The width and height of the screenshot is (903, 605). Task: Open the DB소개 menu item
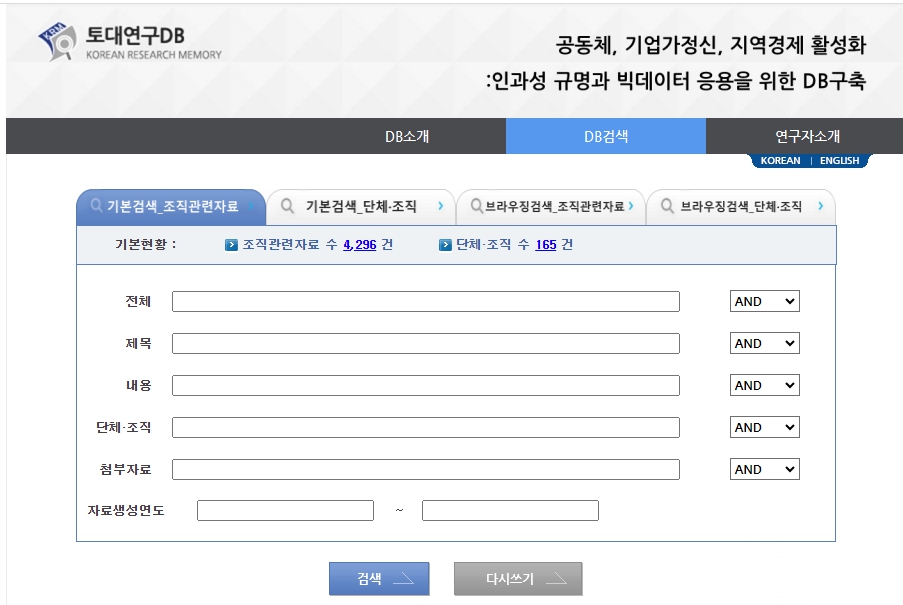pos(407,137)
